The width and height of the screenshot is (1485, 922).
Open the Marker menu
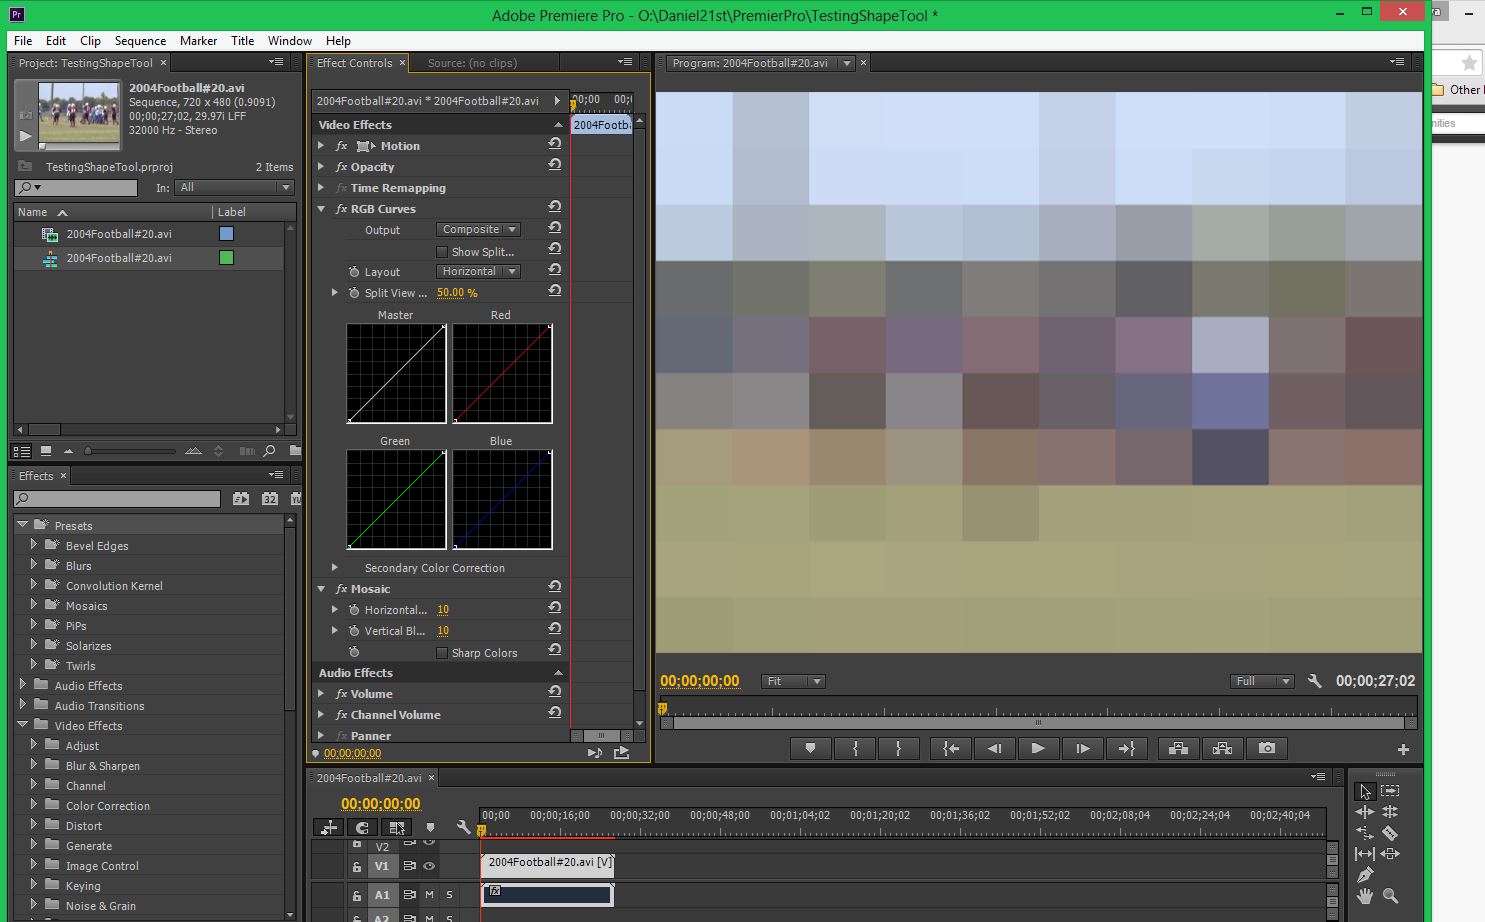coord(198,41)
